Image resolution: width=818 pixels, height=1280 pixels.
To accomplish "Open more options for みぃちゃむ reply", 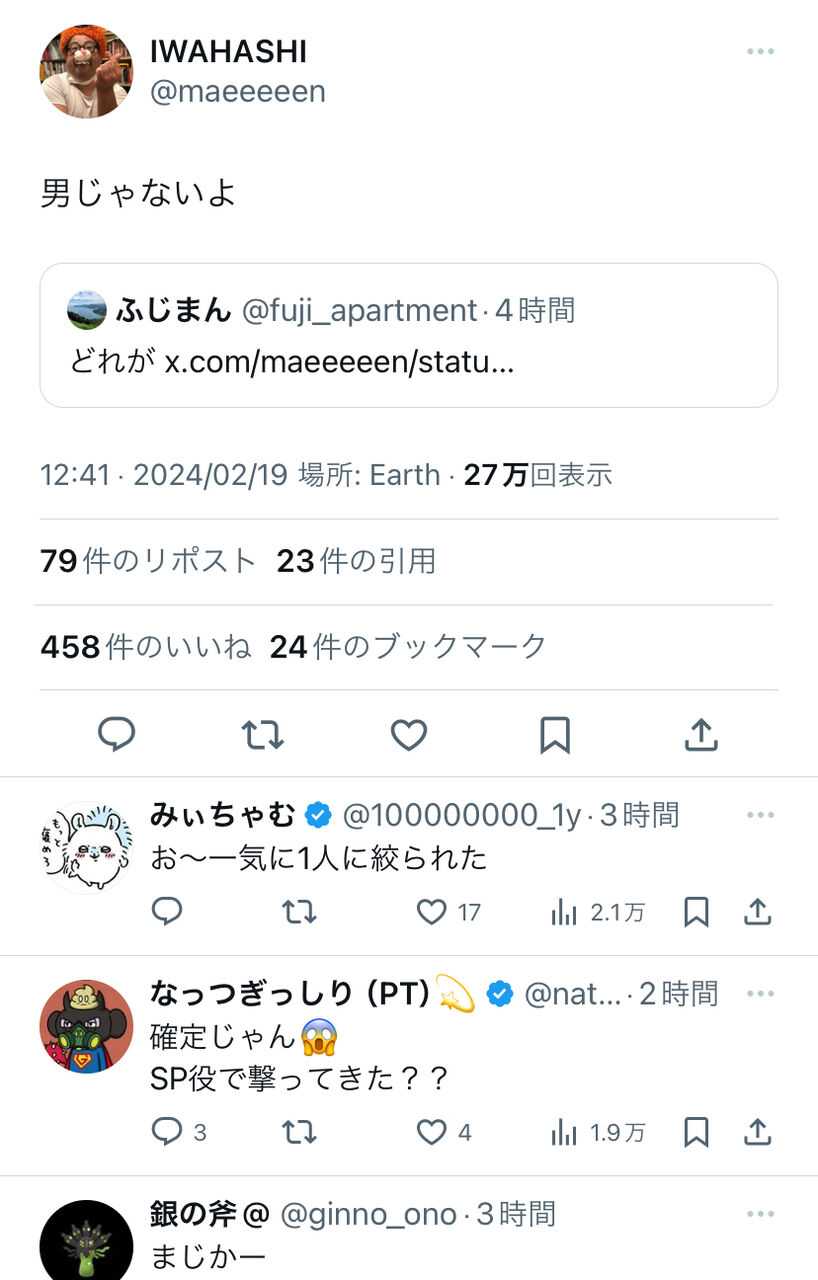I will 760,816.
